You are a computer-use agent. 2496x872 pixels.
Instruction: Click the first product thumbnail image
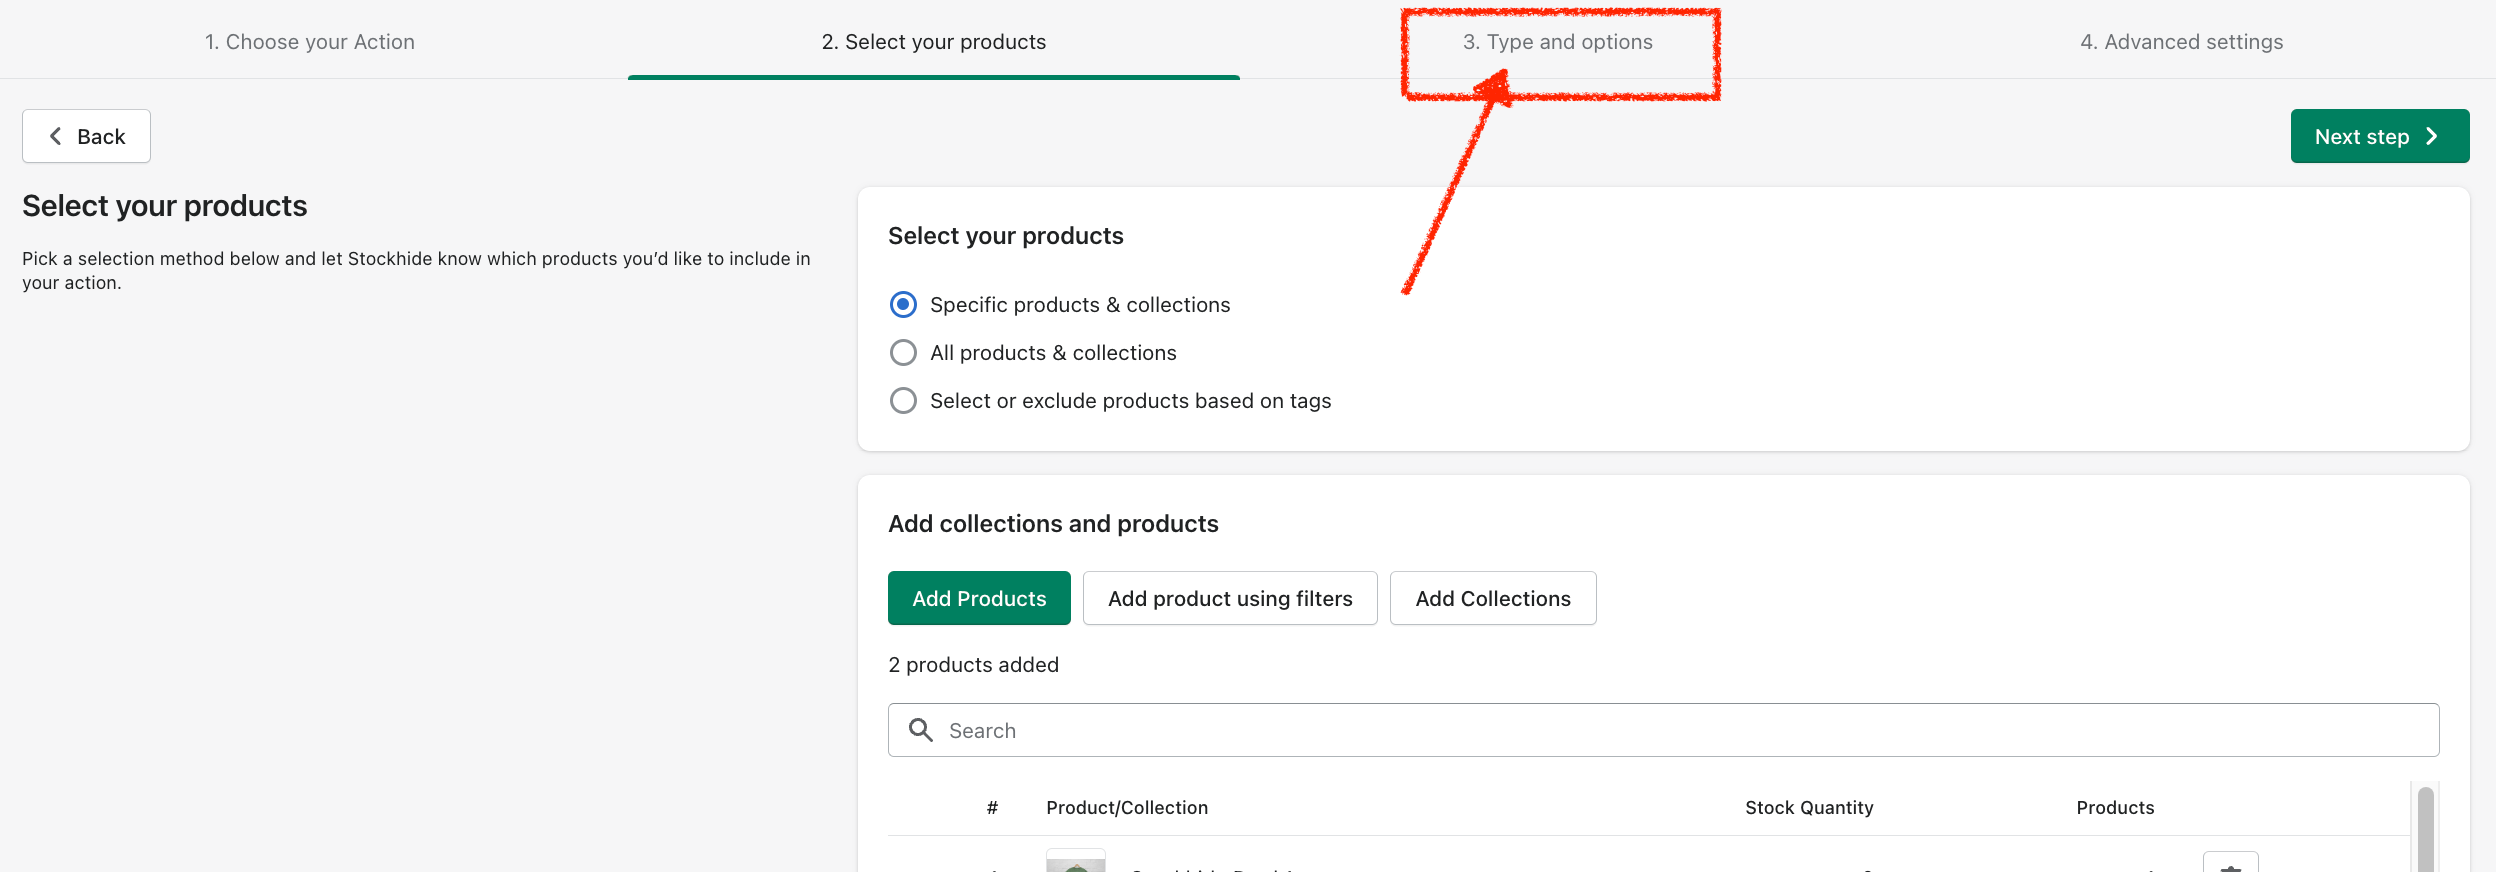coord(1076,862)
